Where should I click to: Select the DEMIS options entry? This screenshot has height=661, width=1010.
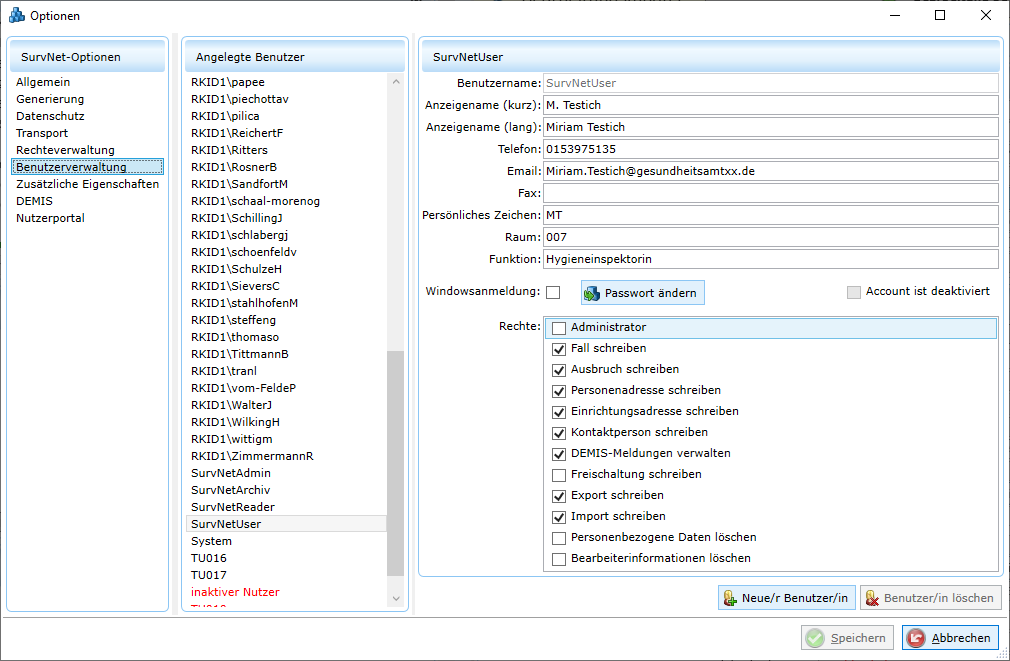(x=34, y=201)
